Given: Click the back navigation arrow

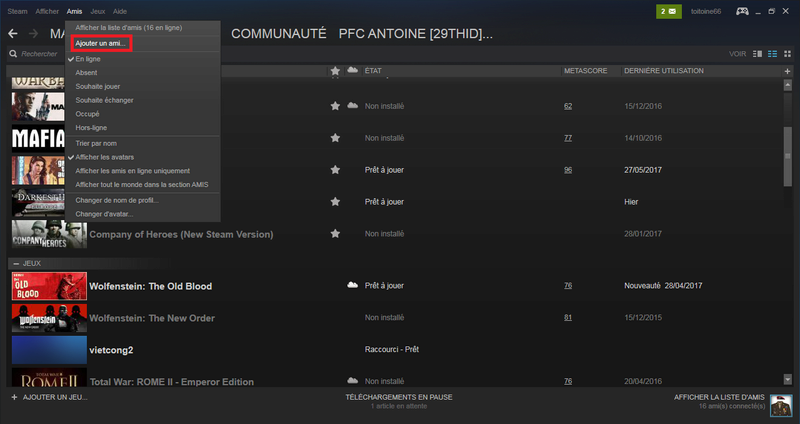Looking at the screenshot, I should click(13, 34).
